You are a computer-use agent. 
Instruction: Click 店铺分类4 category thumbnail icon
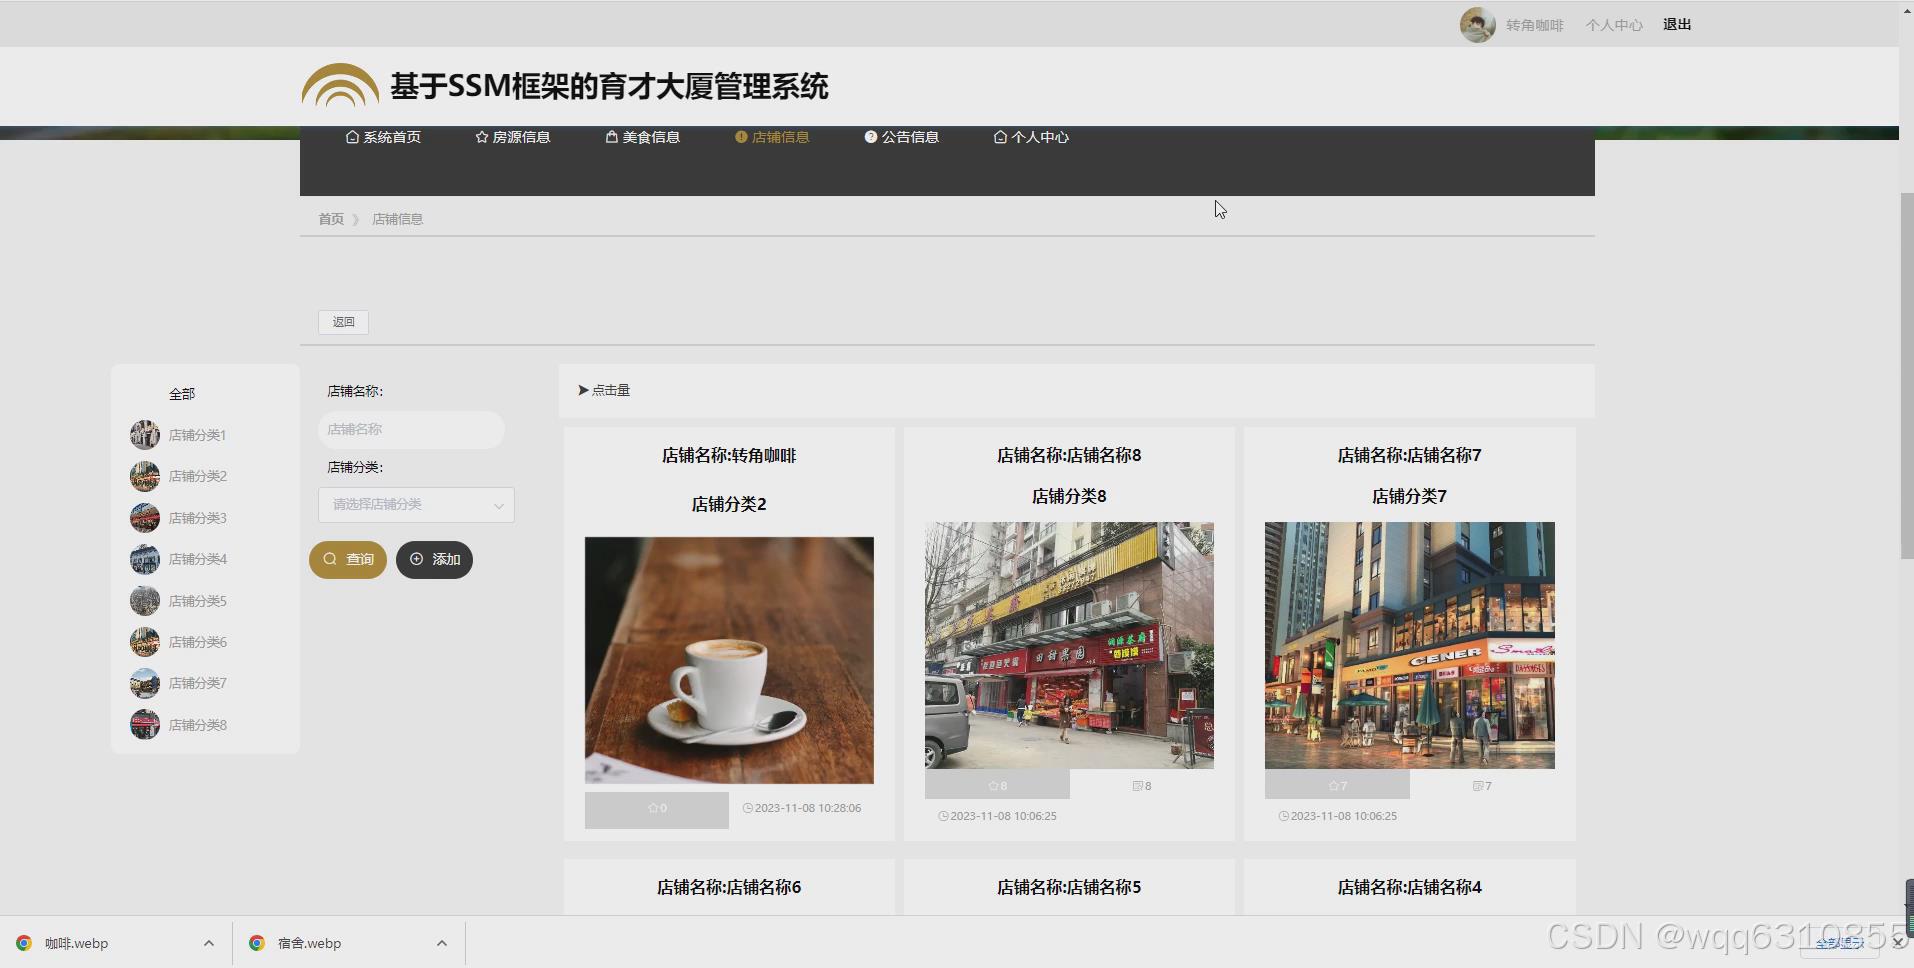[x=145, y=559]
